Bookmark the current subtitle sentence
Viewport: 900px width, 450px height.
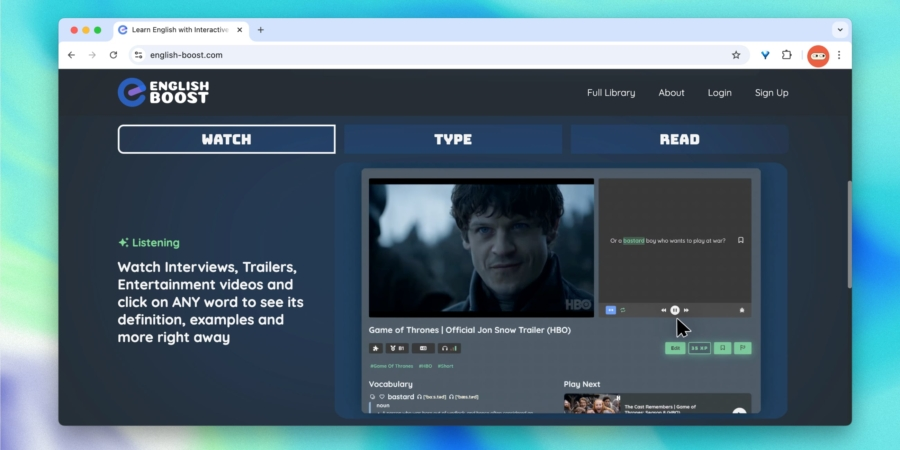(740, 241)
